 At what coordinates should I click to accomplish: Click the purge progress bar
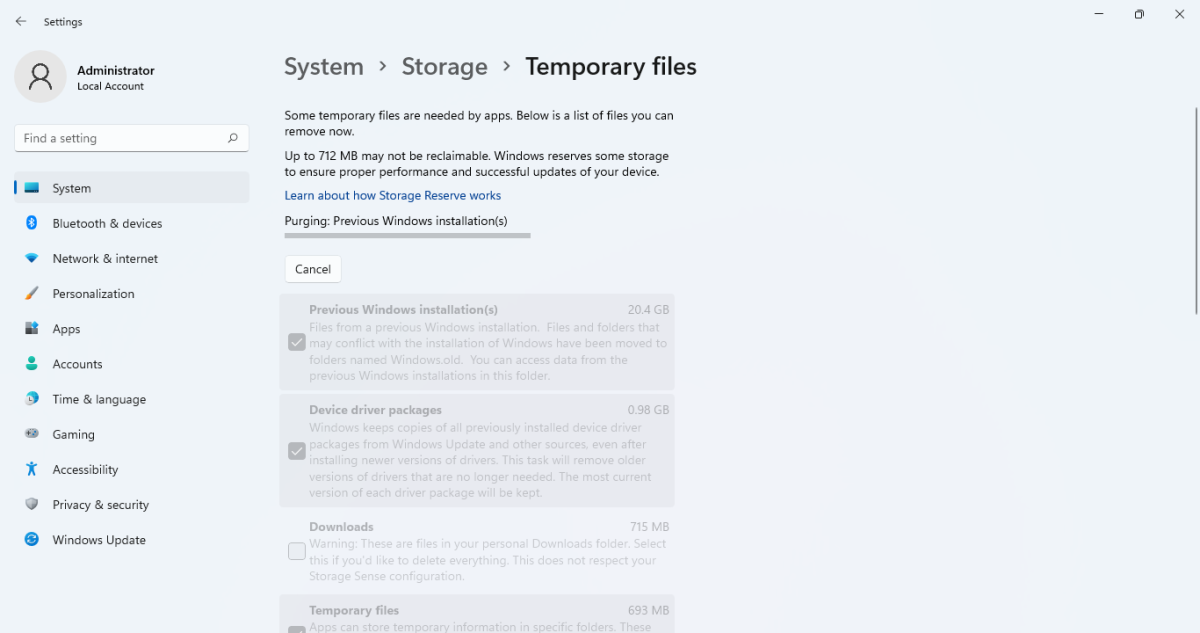pyautogui.click(x=407, y=235)
